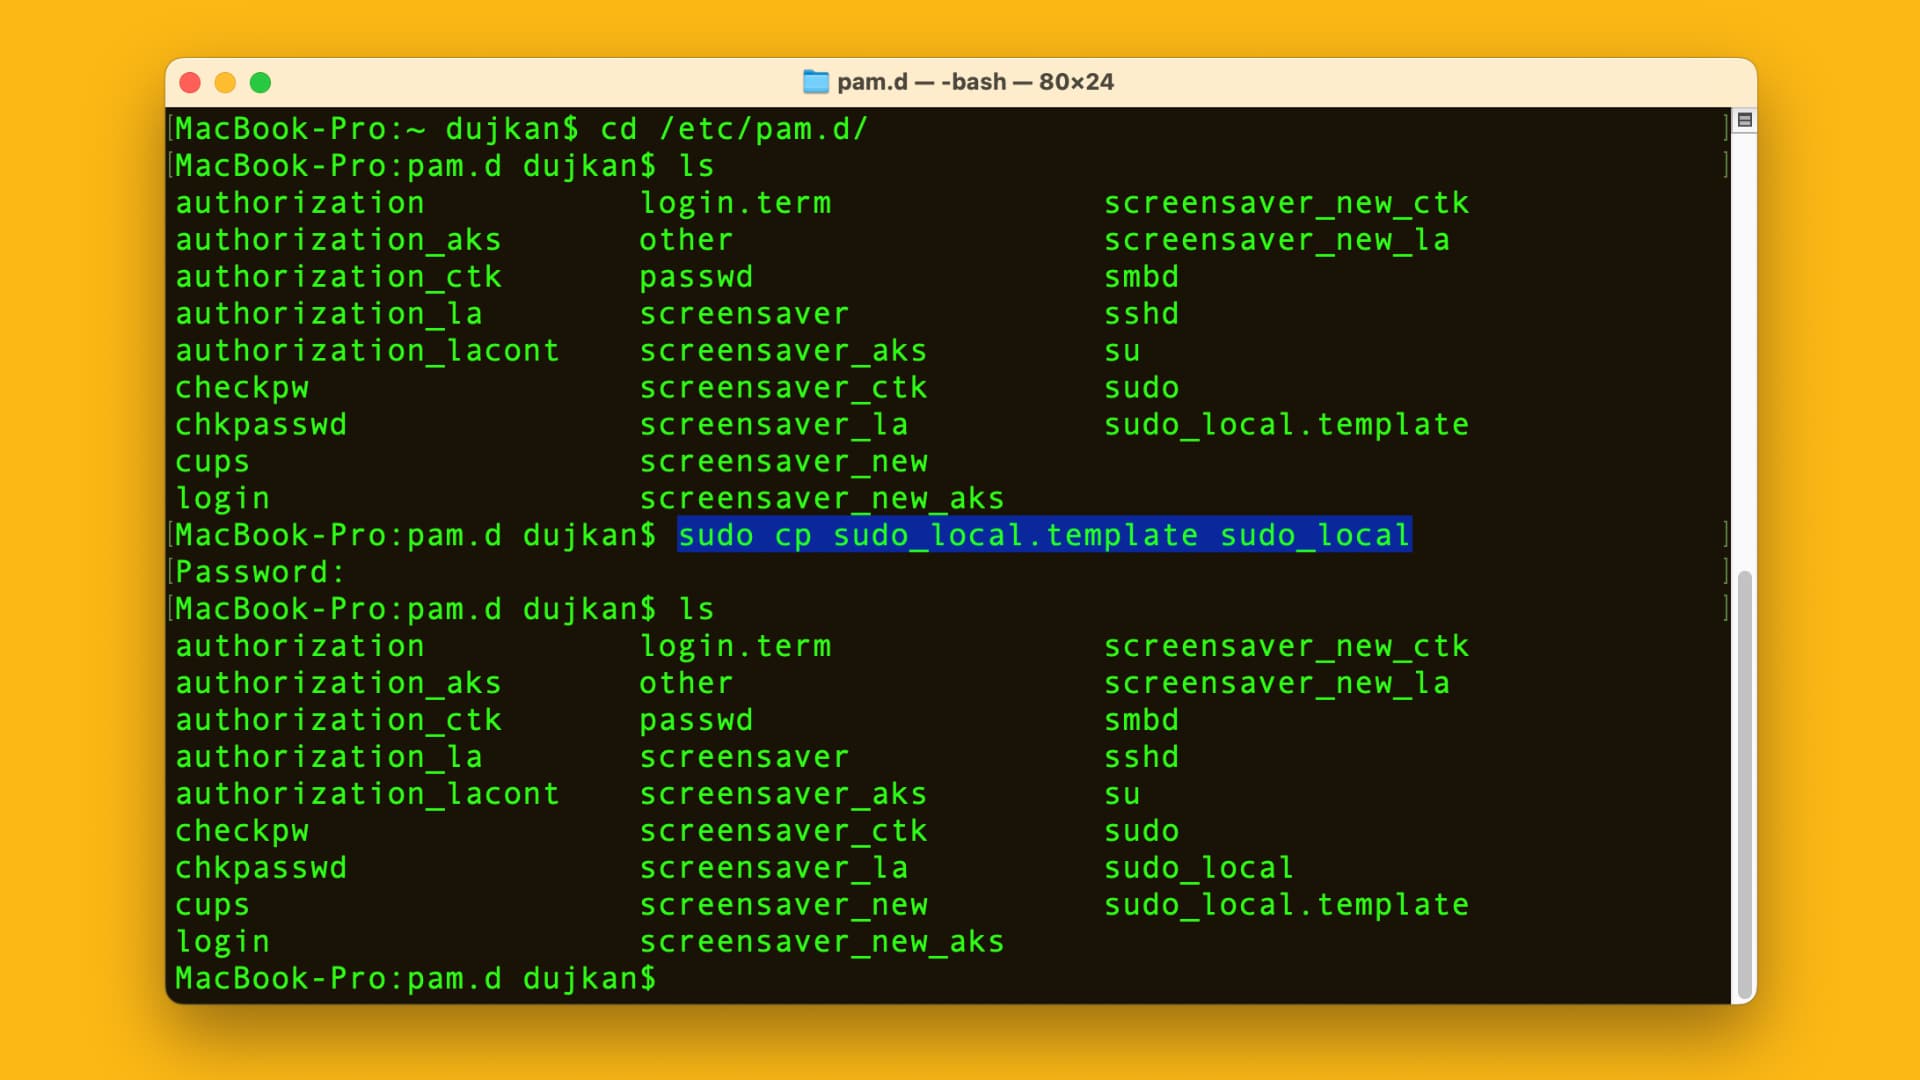Click 'chkpasswd' in the first ls output
This screenshot has width=1920, height=1080.
click(x=261, y=425)
